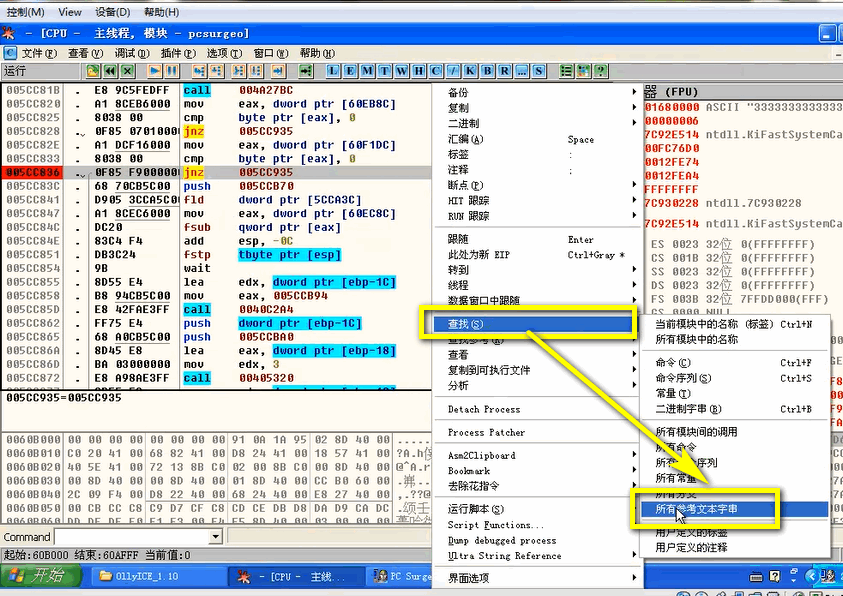Open Memory map with M button

coord(368,71)
